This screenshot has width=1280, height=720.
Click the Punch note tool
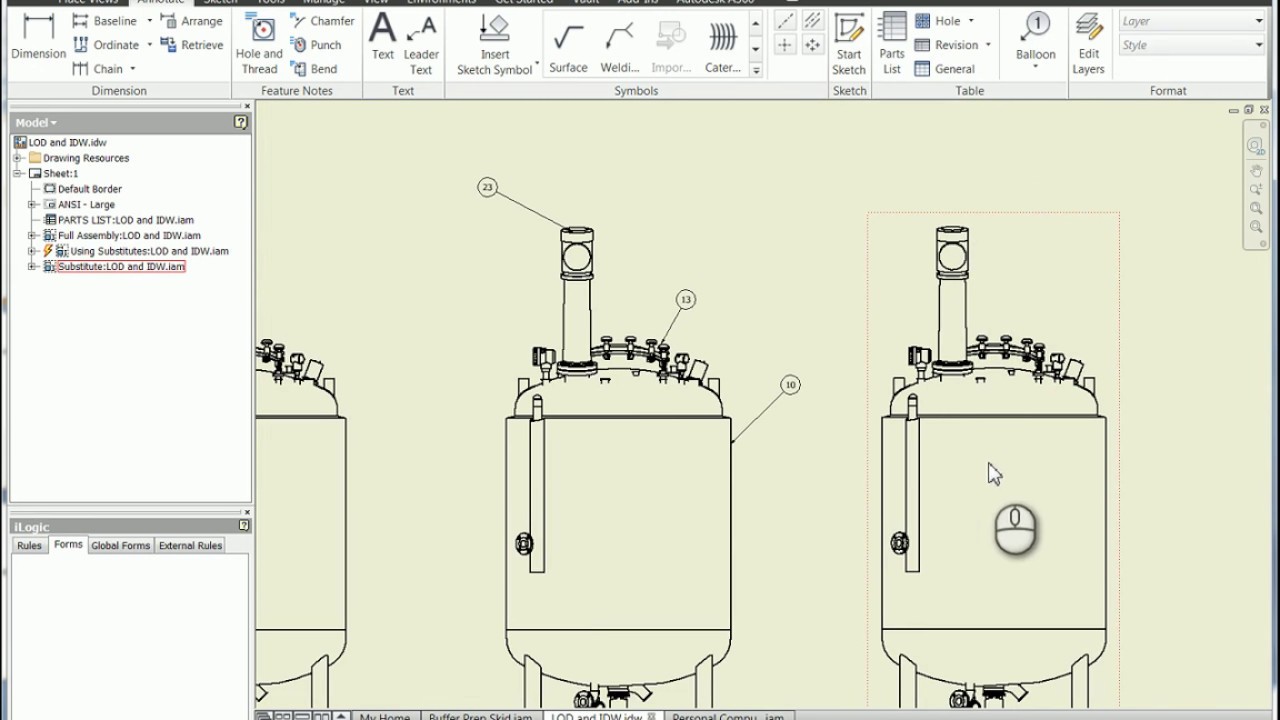[x=316, y=45]
